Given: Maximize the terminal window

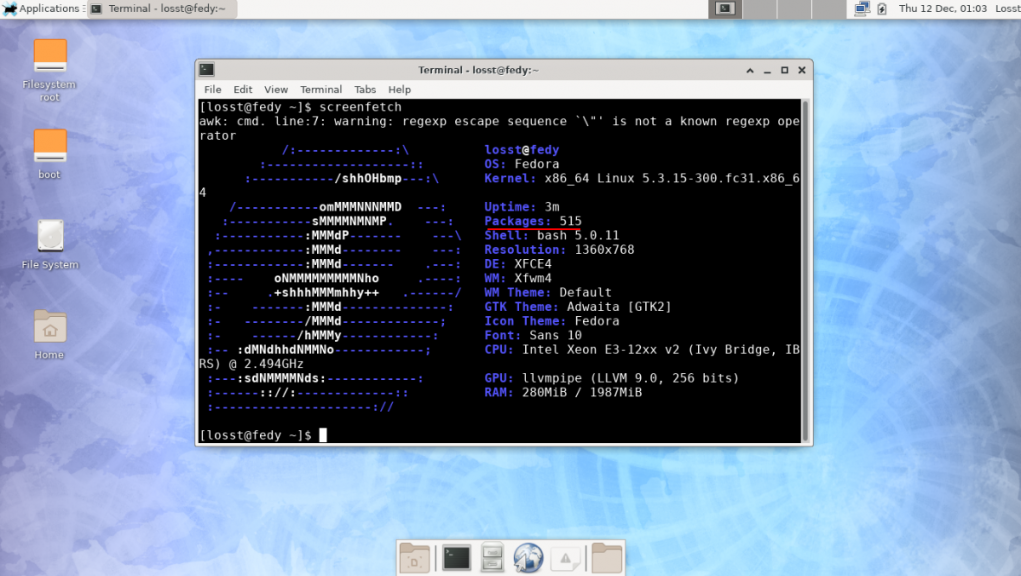Looking at the screenshot, I should tap(785, 70).
